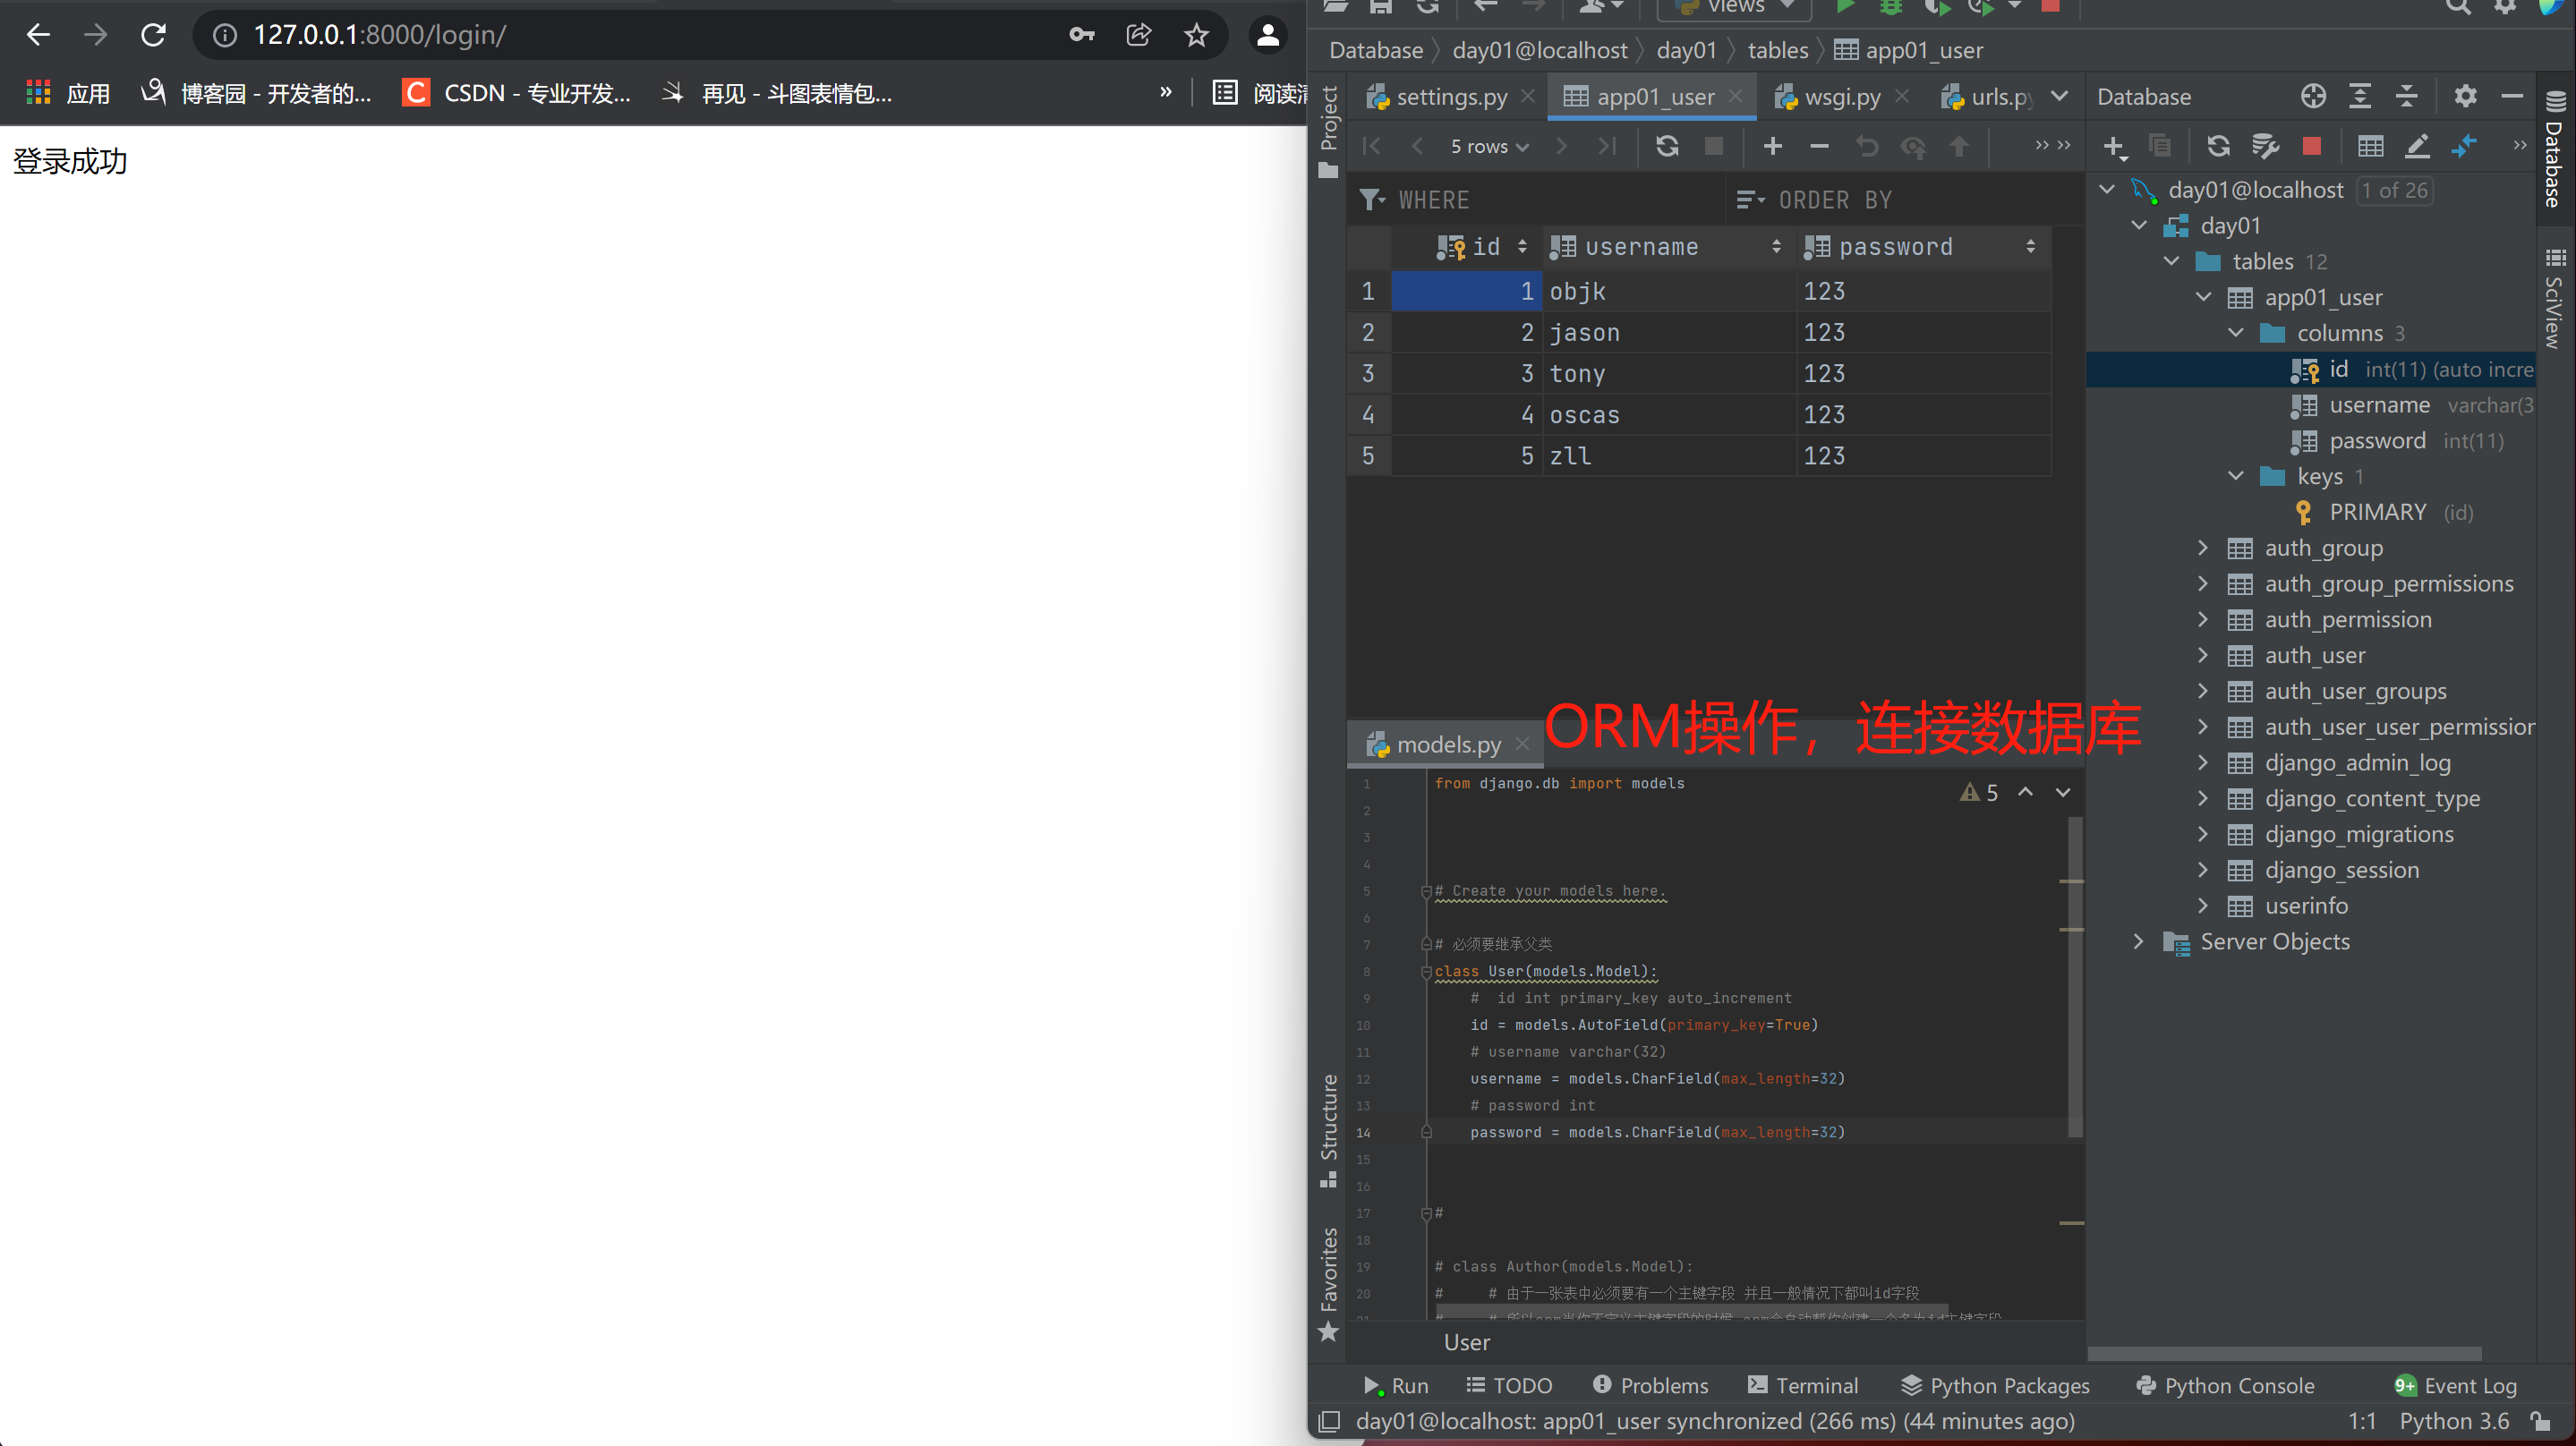Go back in browser history
Image resolution: width=2576 pixels, height=1446 pixels.
(38, 35)
